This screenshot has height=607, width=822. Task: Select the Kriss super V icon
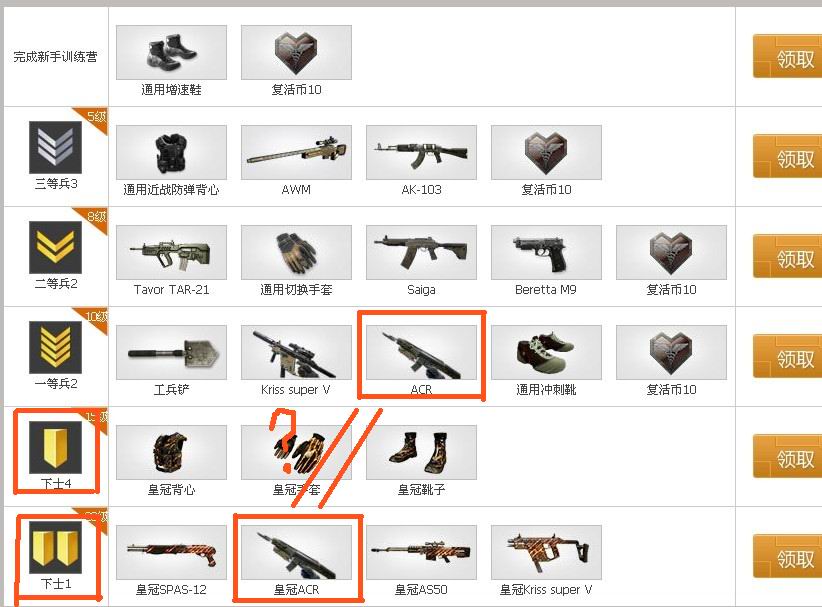tap(296, 353)
